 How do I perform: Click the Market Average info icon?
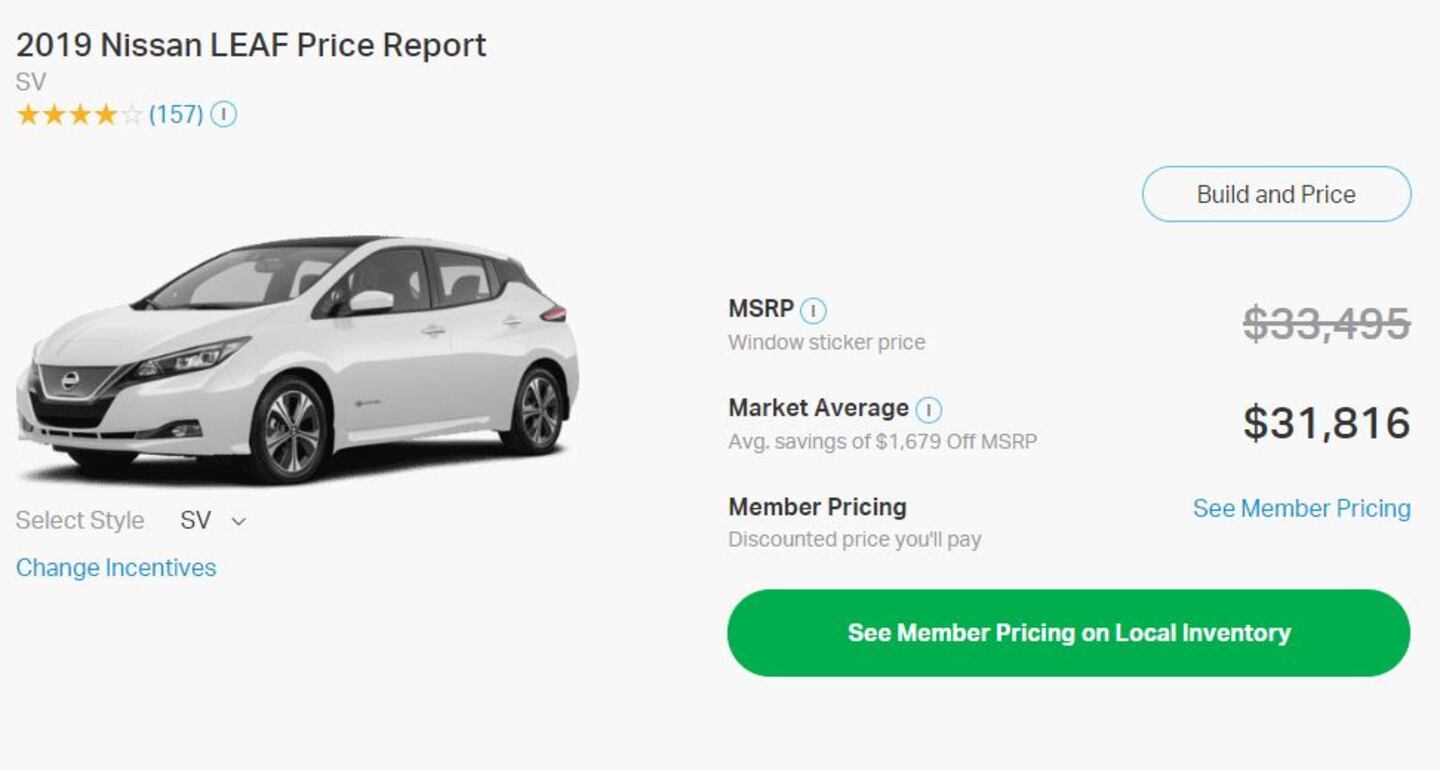(928, 410)
